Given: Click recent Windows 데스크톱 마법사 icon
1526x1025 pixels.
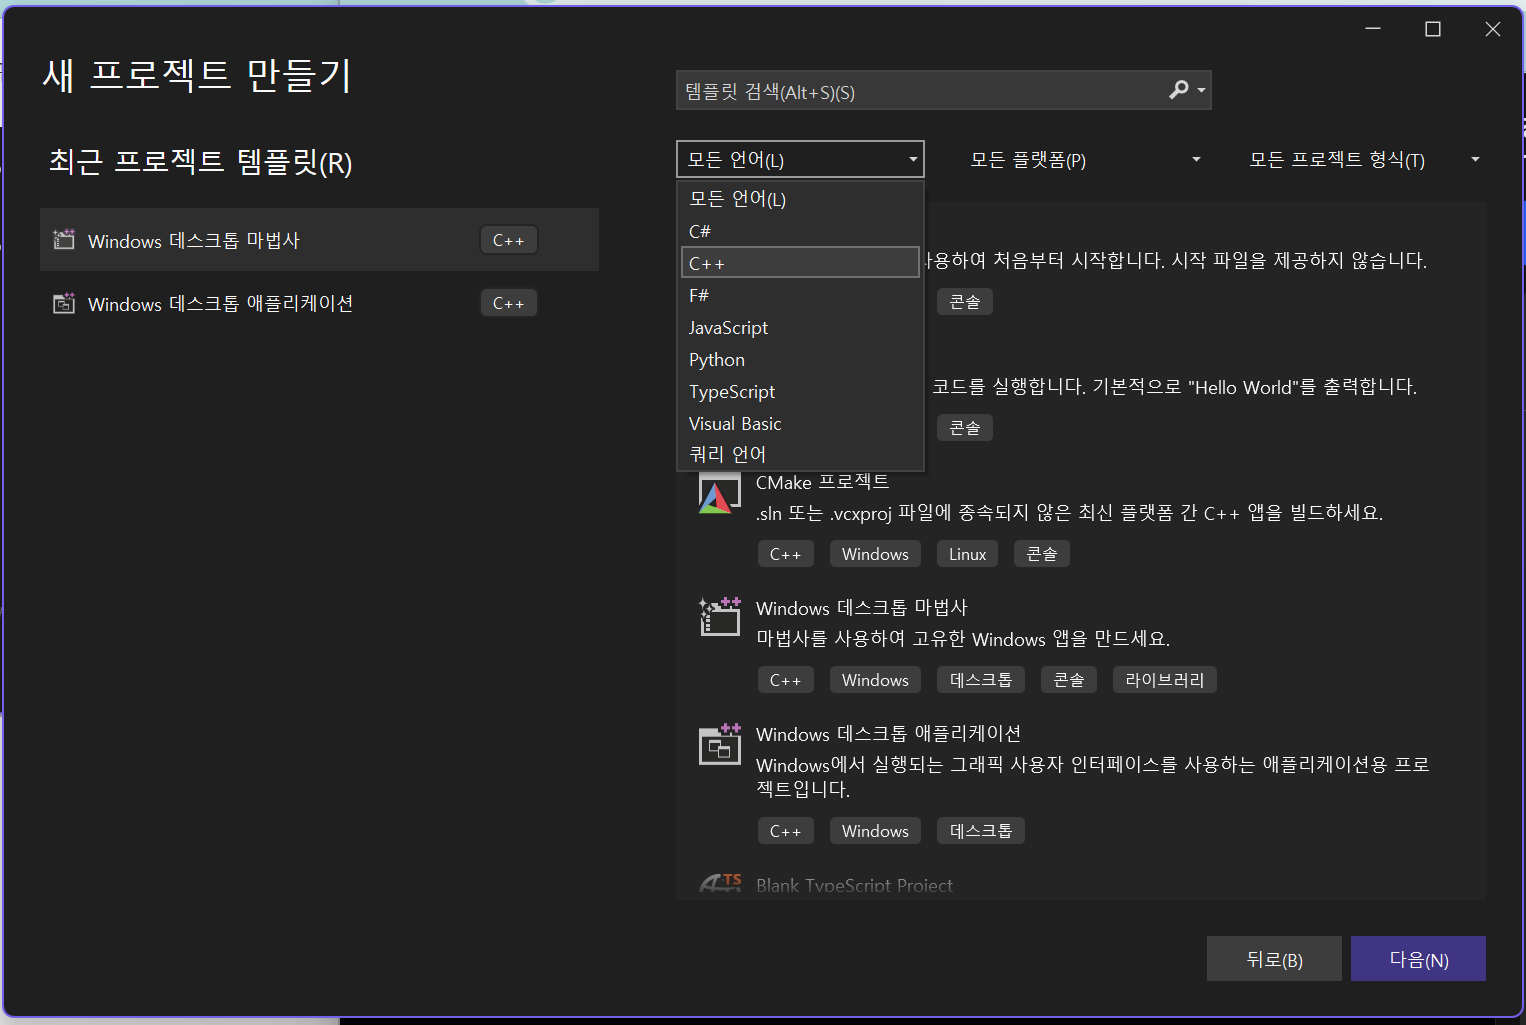Looking at the screenshot, I should [64, 240].
